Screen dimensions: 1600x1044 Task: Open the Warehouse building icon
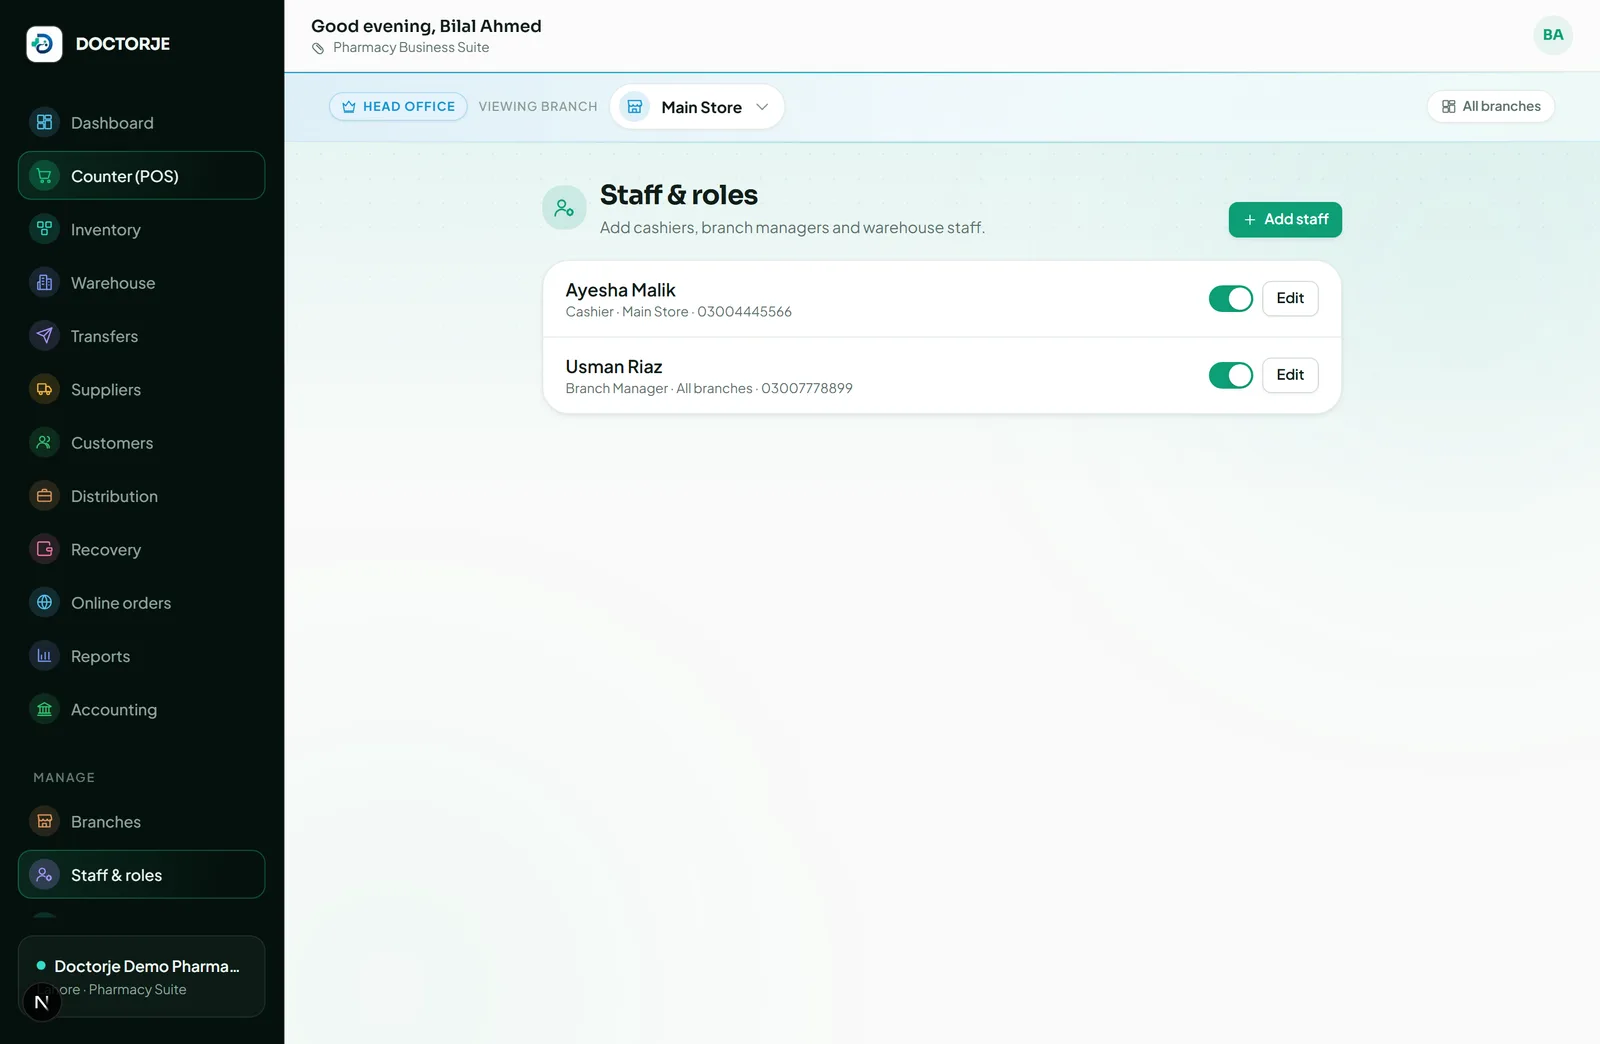[x=44, y=283]
